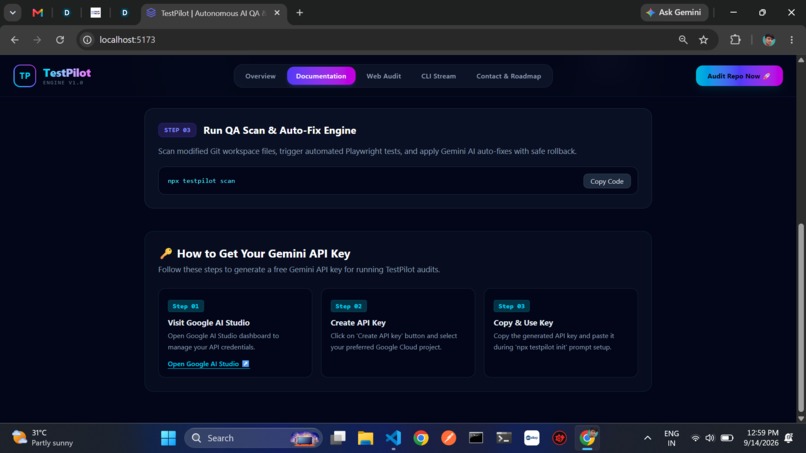The height and width of the screenshot is (453, 806).
Task: Bookmark this page with the star icon
Action: (x=703, y=40)
